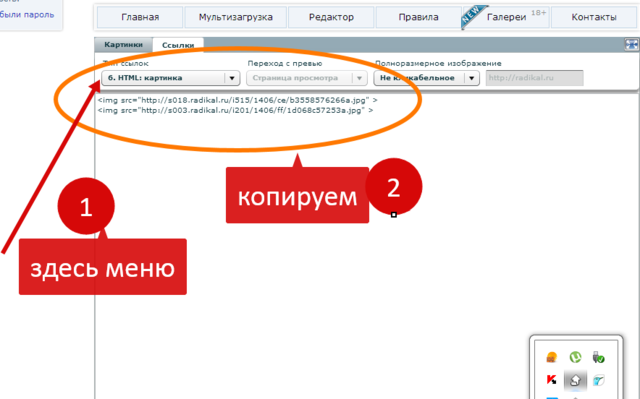This screenshot has height=399, width=640.
Task: Open the Галереи 18+ menu item
Action: (507, 17)
